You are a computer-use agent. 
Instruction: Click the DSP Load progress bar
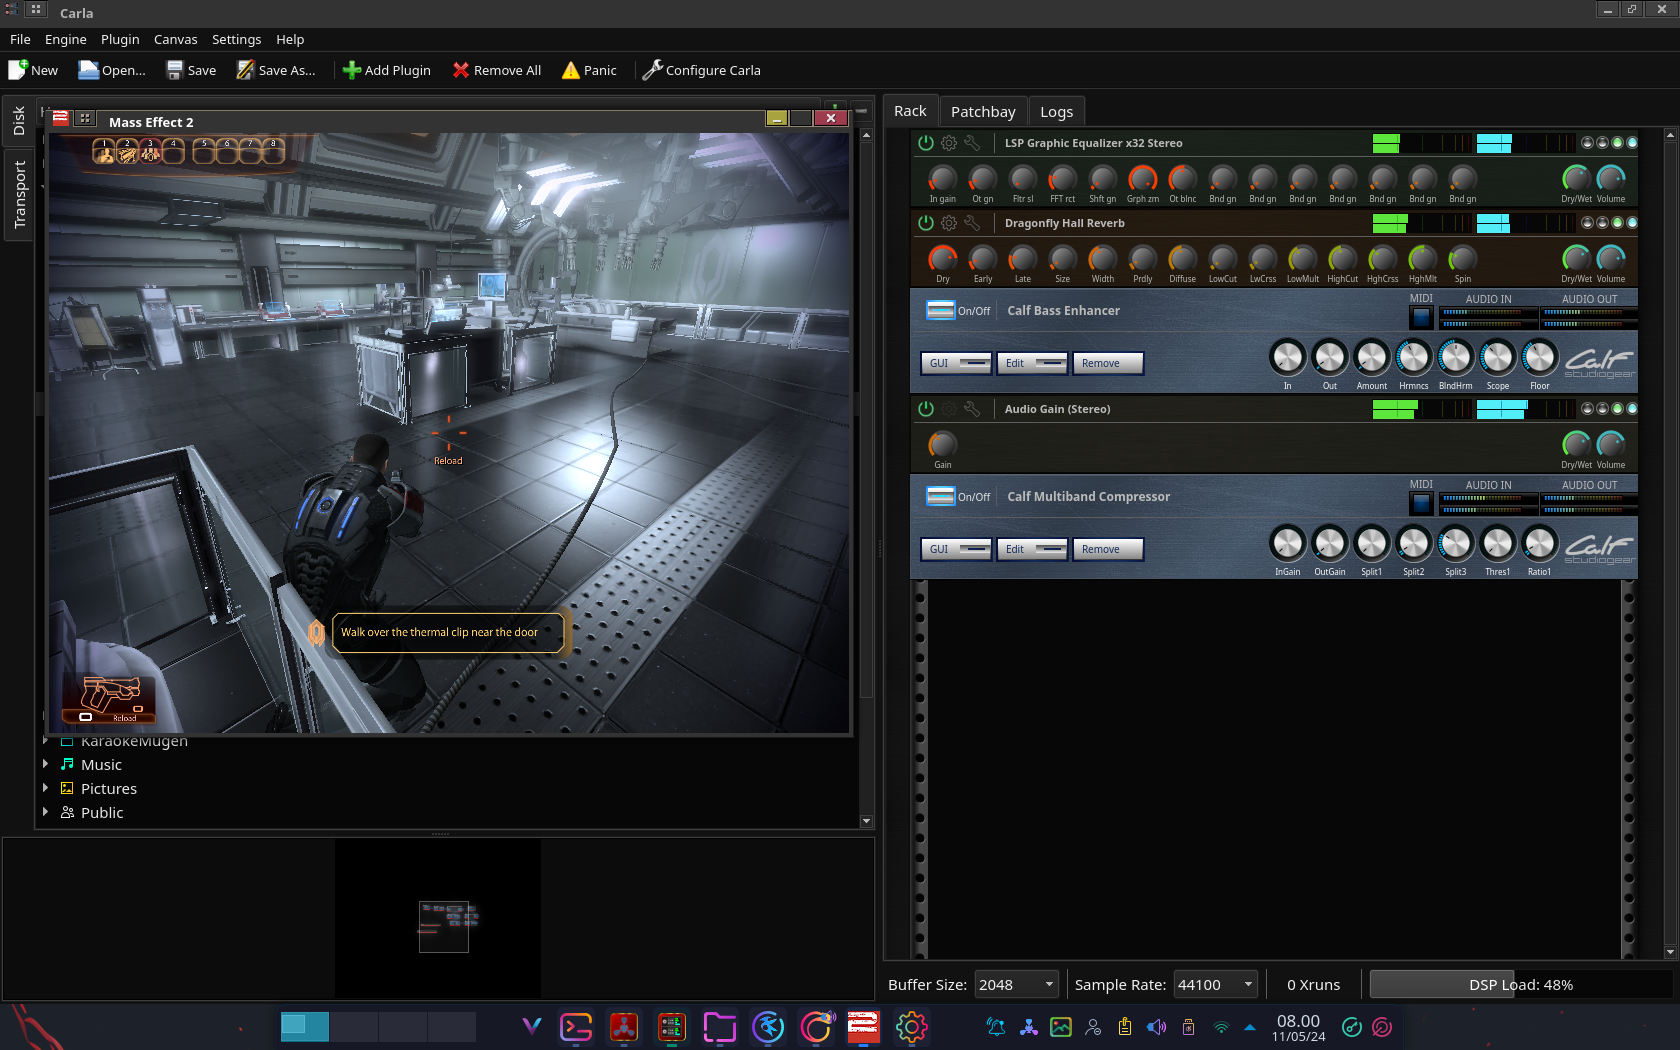[x=1520, y=984]
